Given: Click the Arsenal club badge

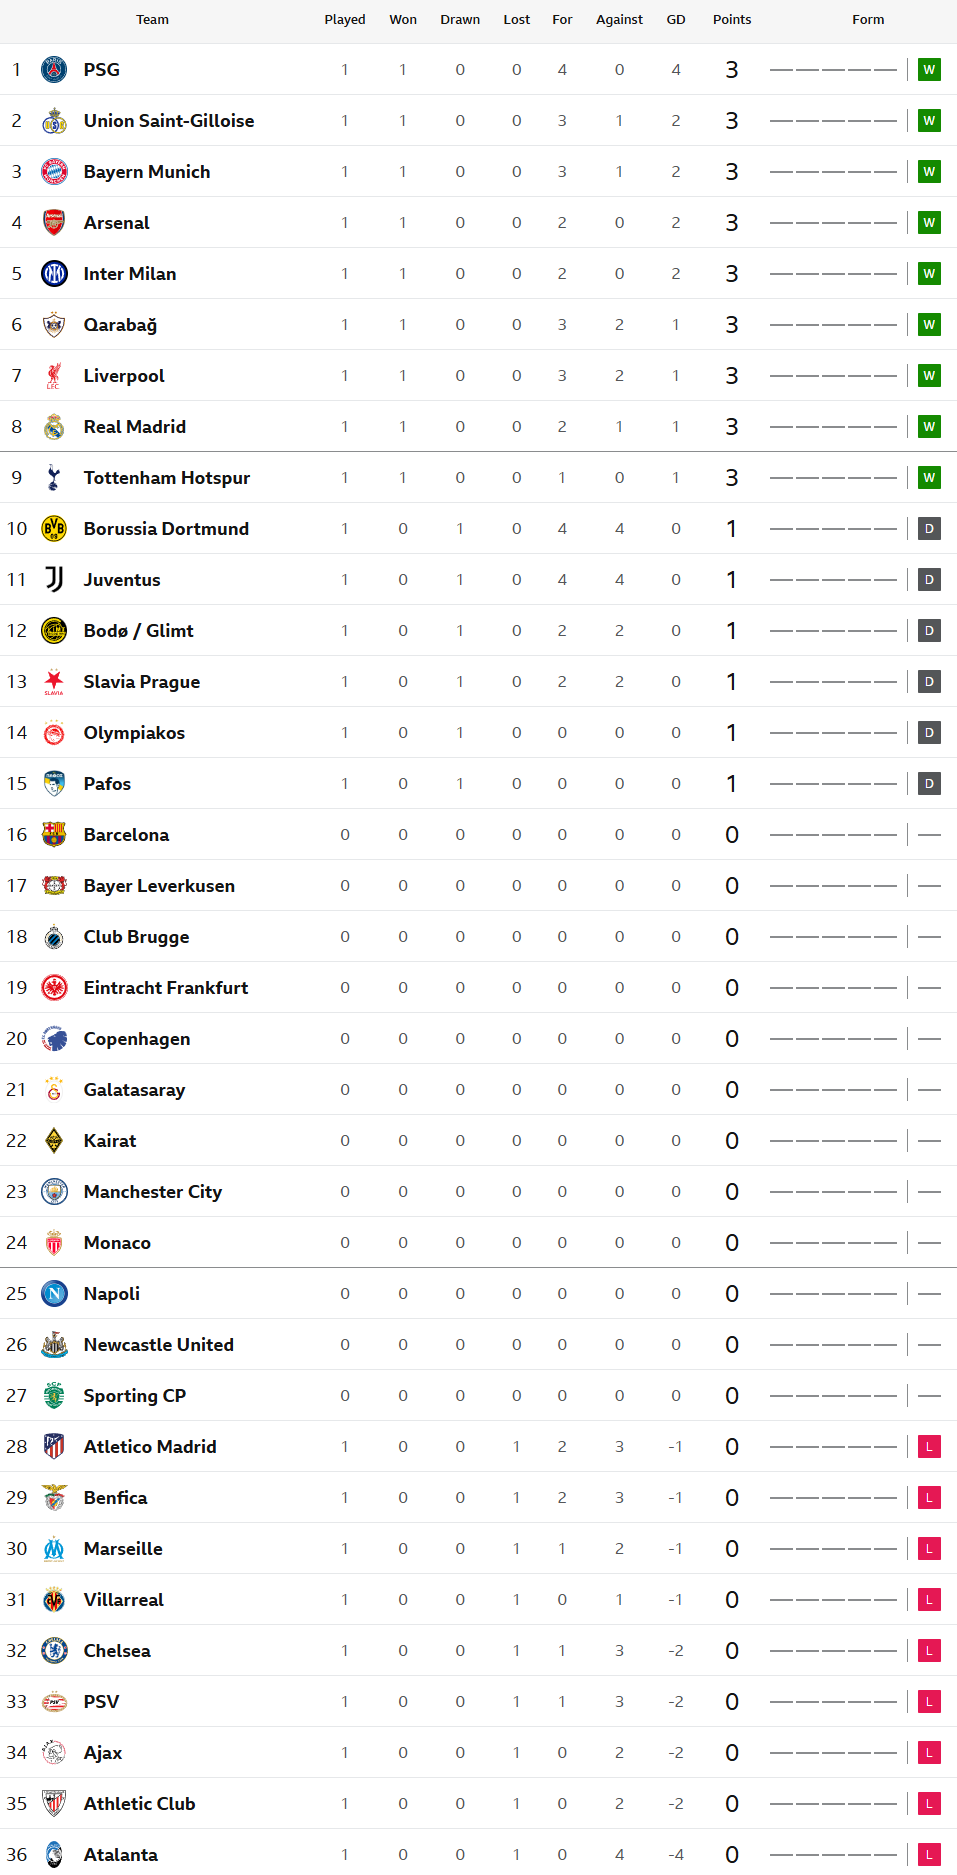Looking at the screenshot, I should (x=54, y=223).
